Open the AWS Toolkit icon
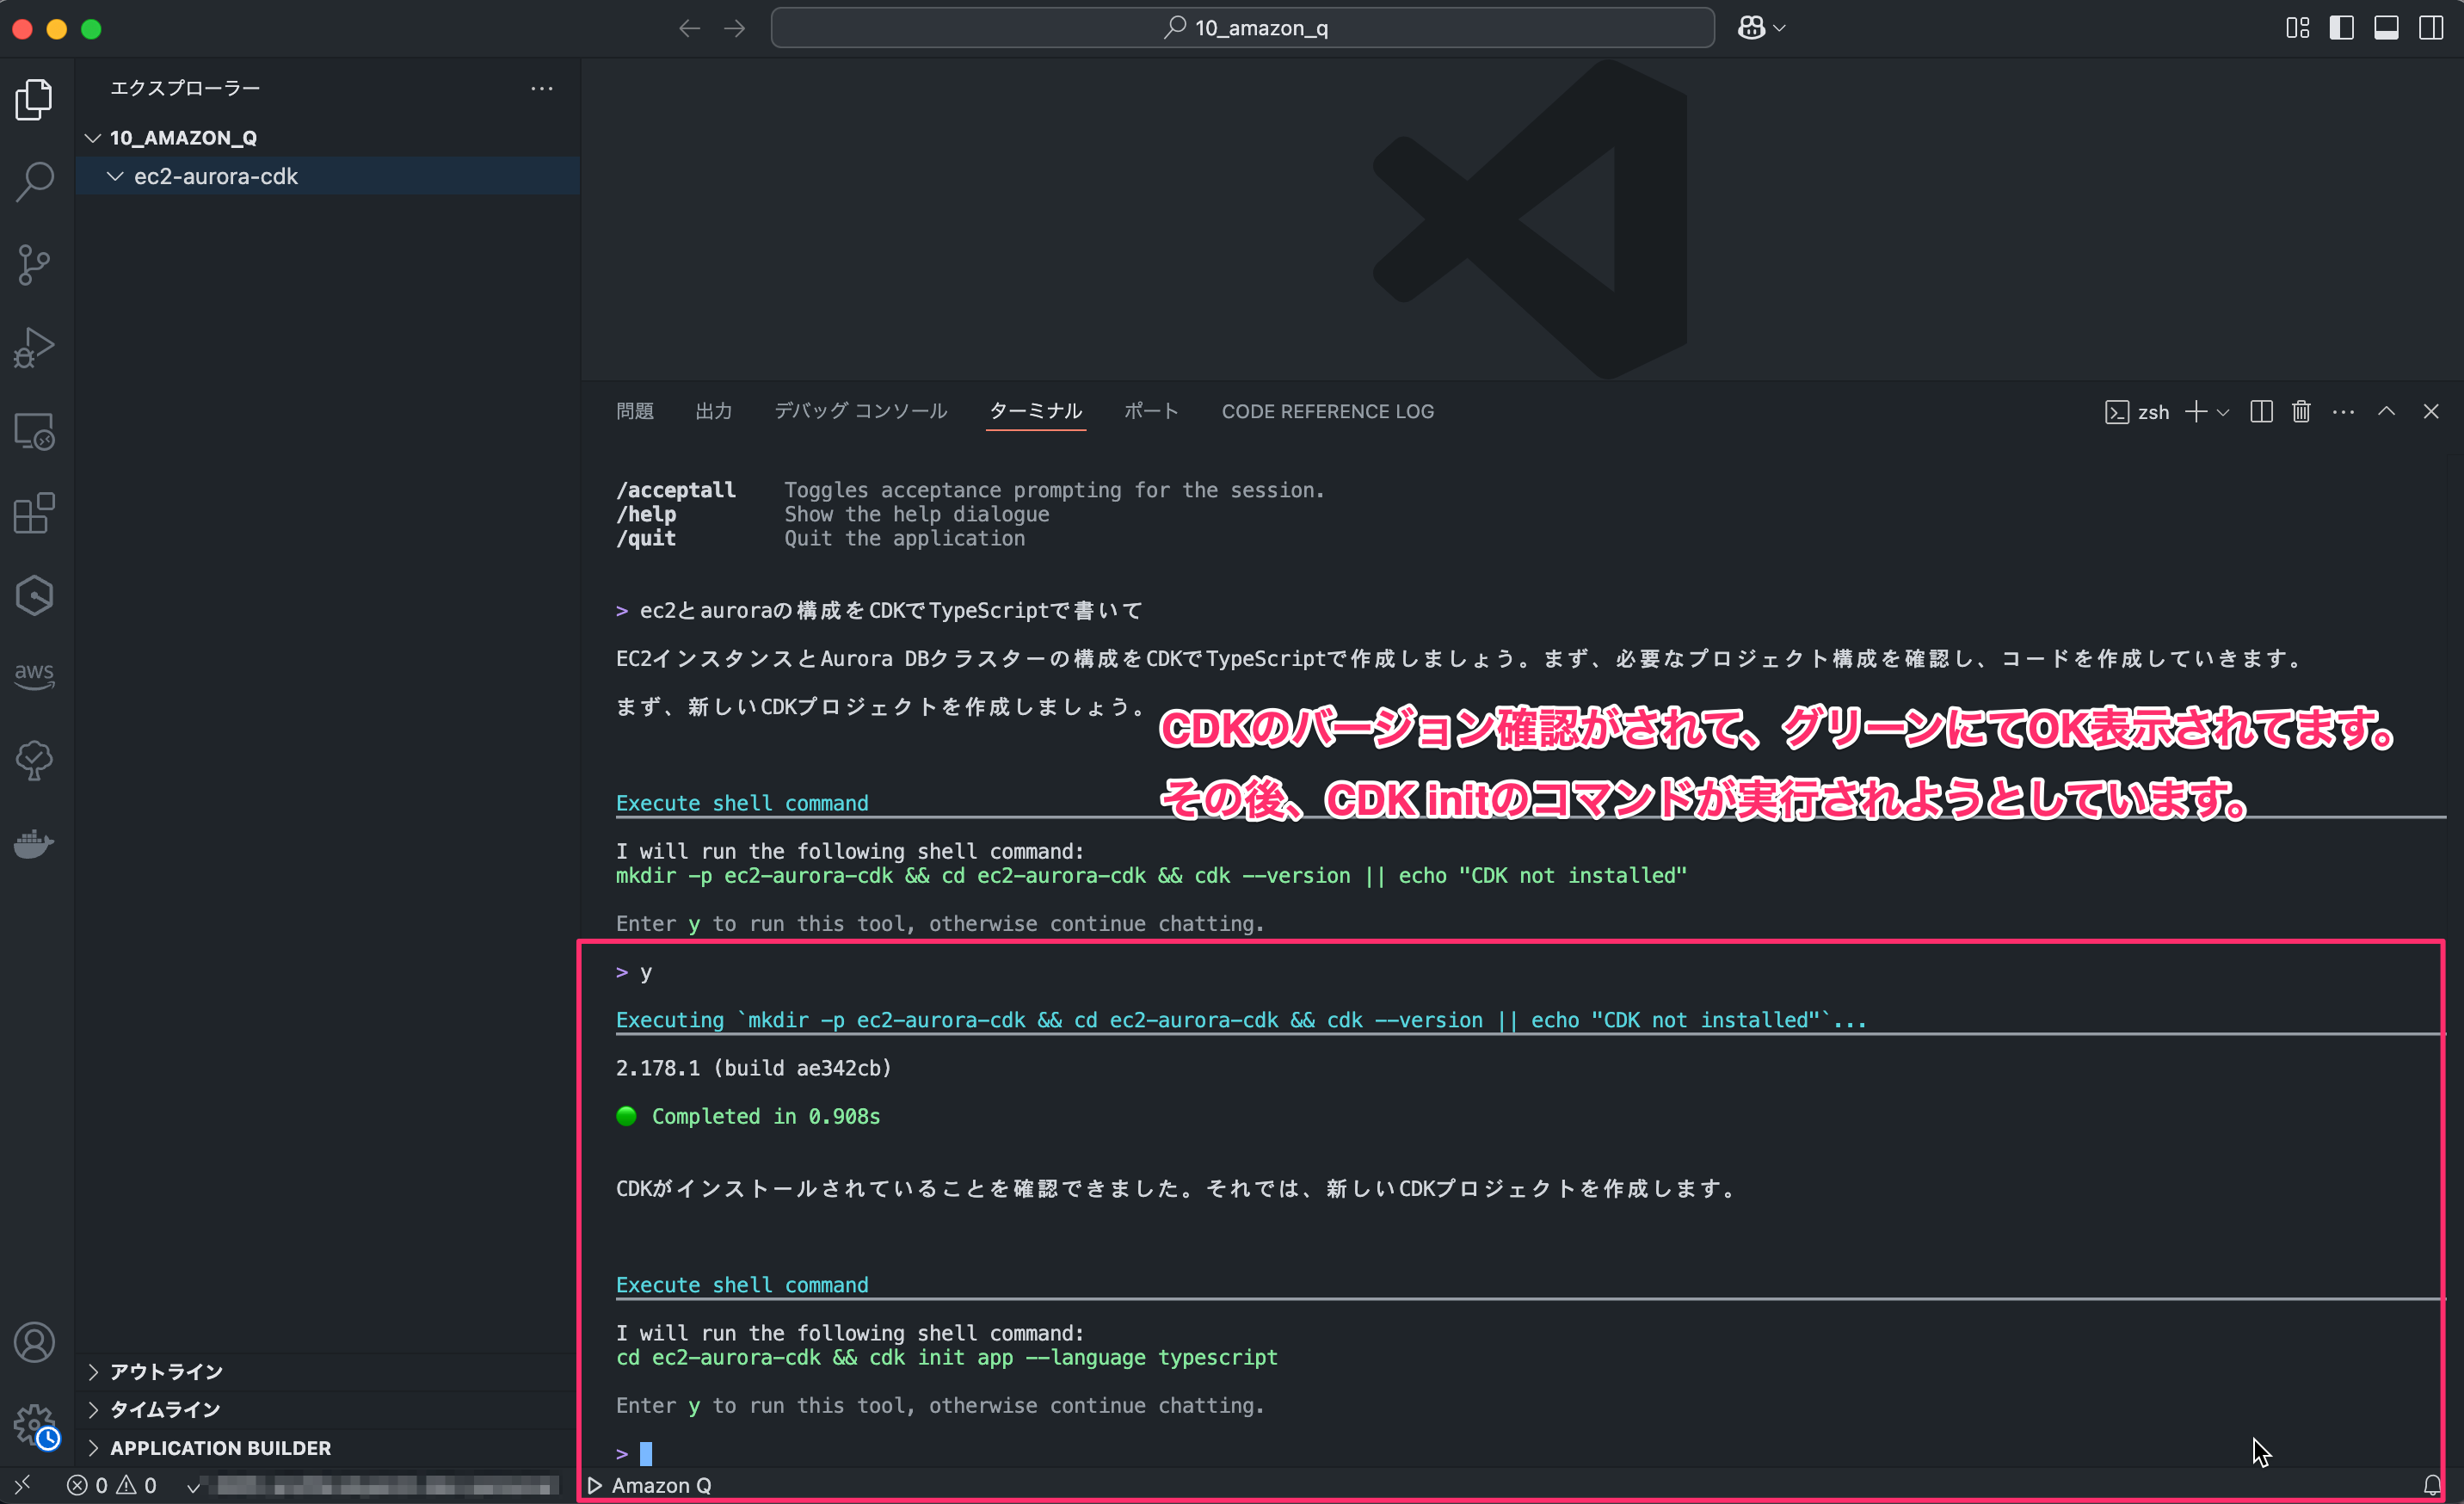 click(x=34, y=676)
